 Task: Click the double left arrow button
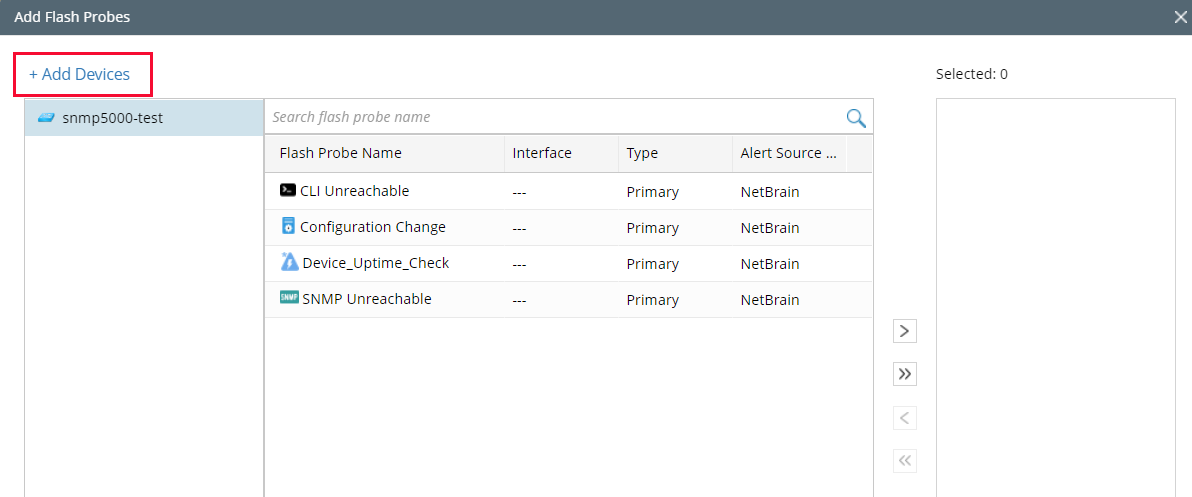coord(905,461)
